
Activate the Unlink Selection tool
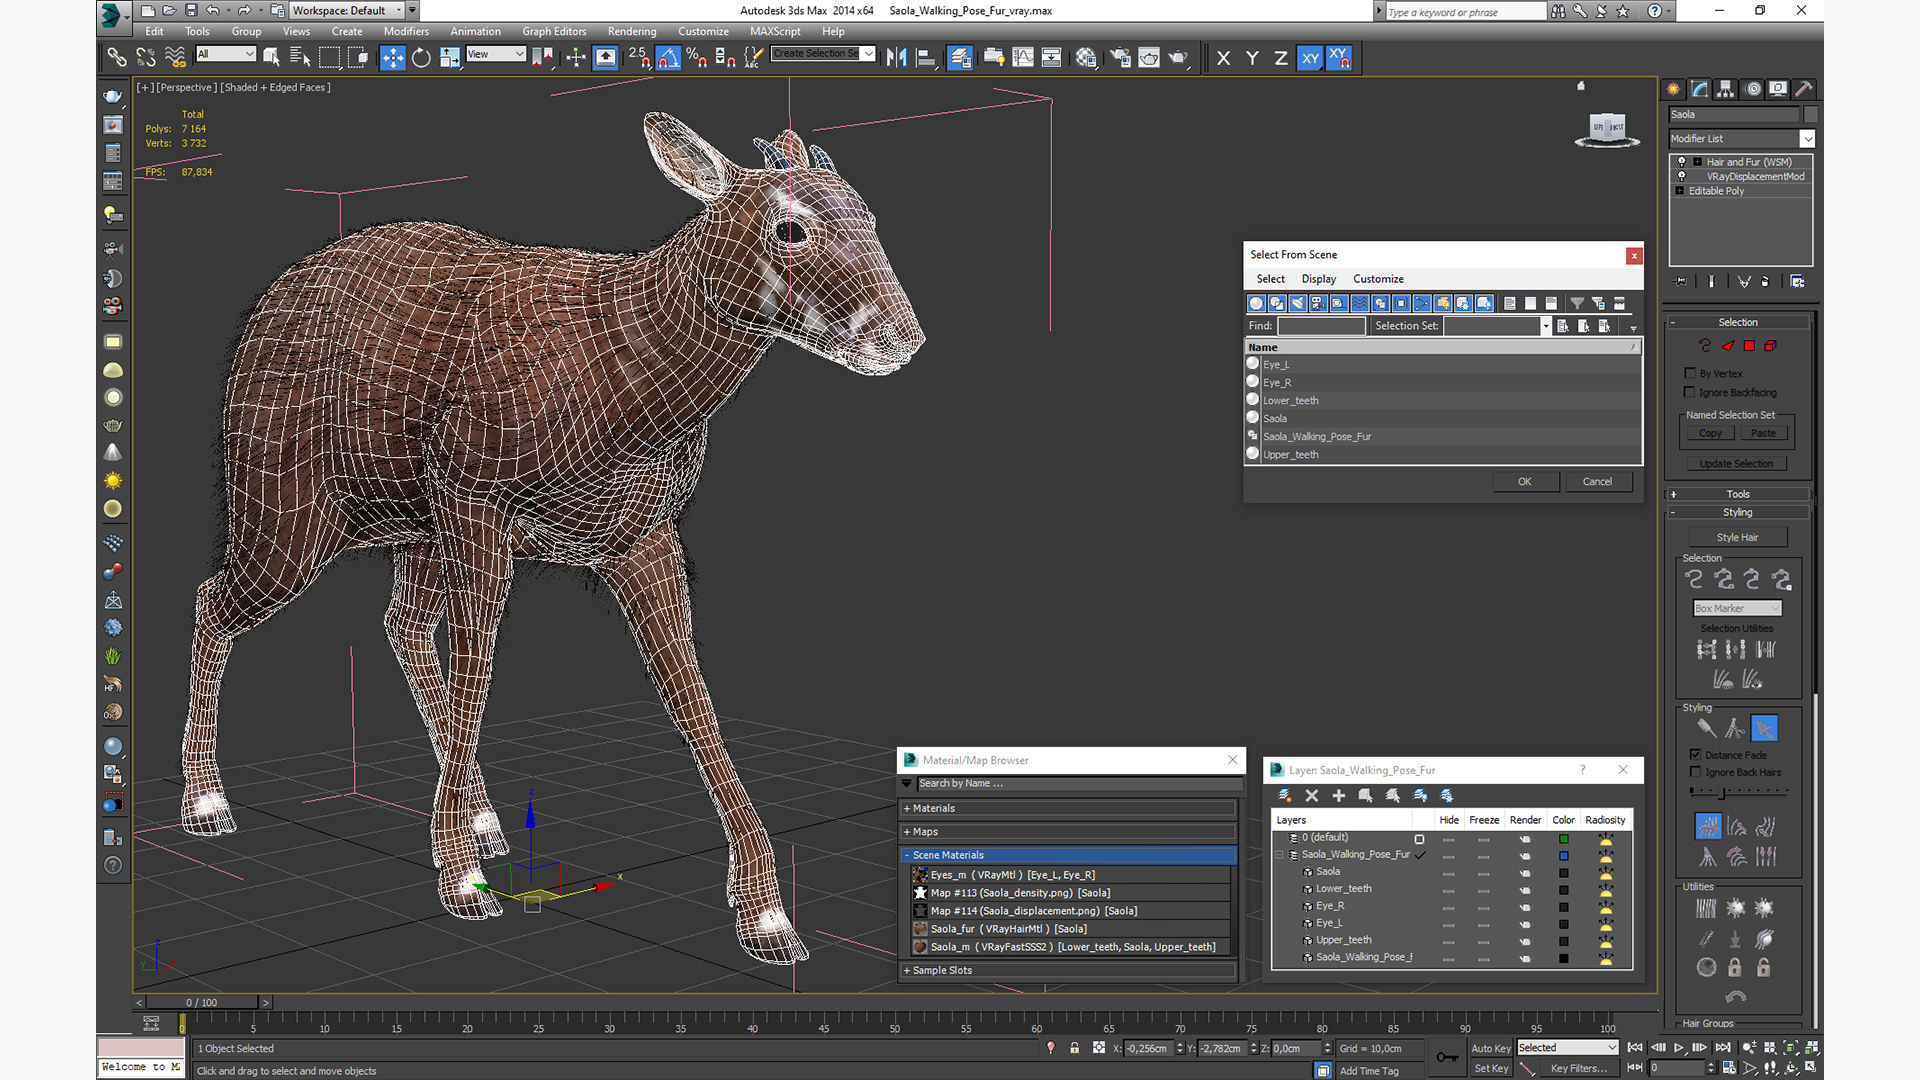146,58
